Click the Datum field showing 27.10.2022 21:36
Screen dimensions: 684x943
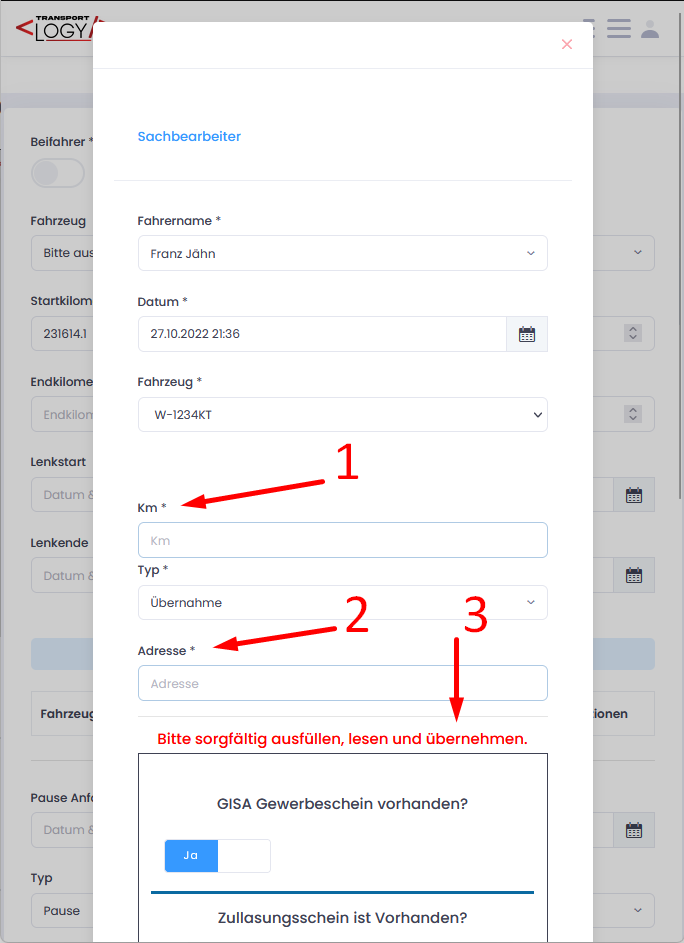322,334
